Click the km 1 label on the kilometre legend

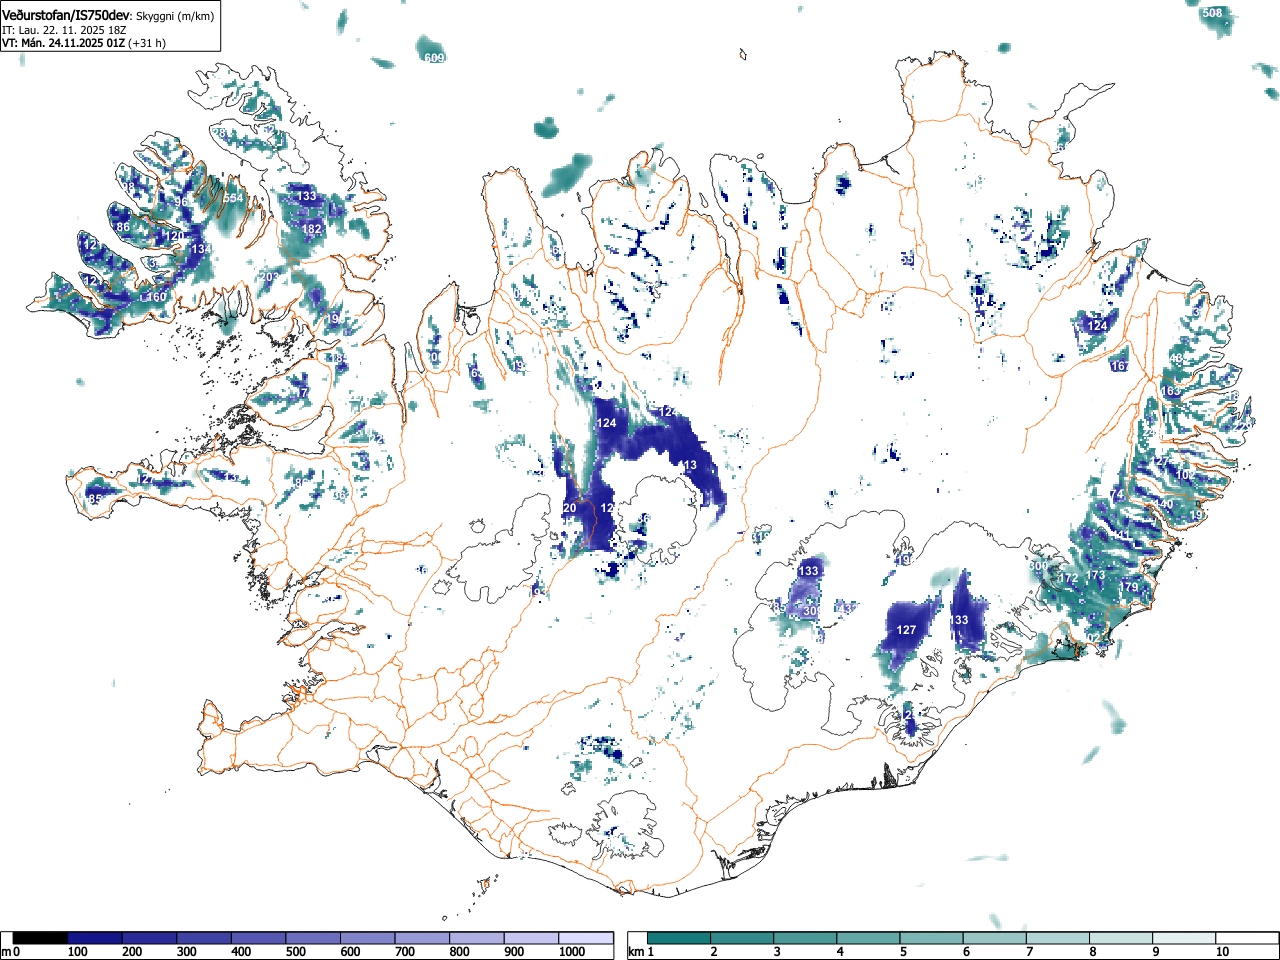(x=641, y=952)
